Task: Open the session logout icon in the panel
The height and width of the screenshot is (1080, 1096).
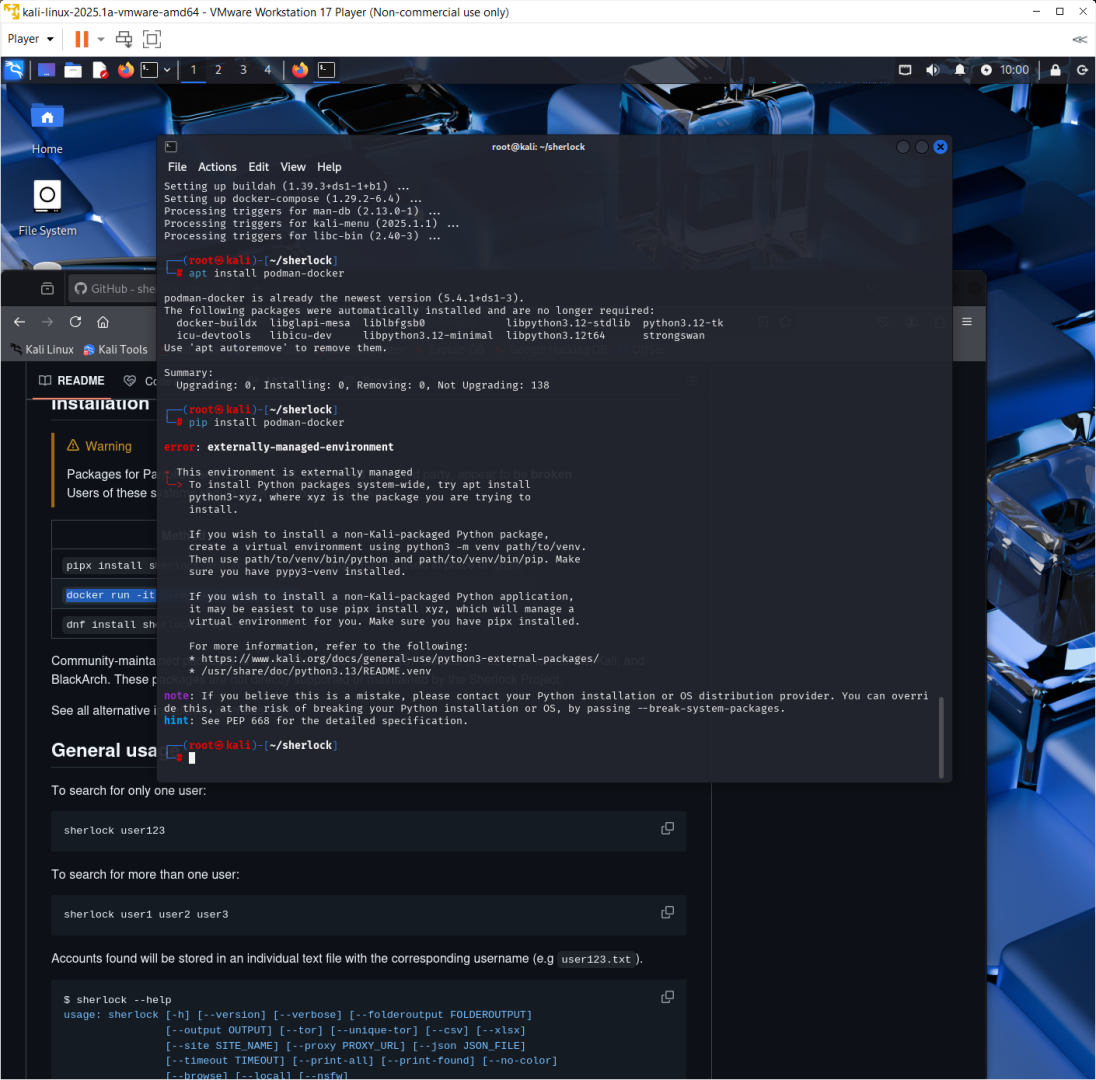Action: click(x=1082, y=70)
